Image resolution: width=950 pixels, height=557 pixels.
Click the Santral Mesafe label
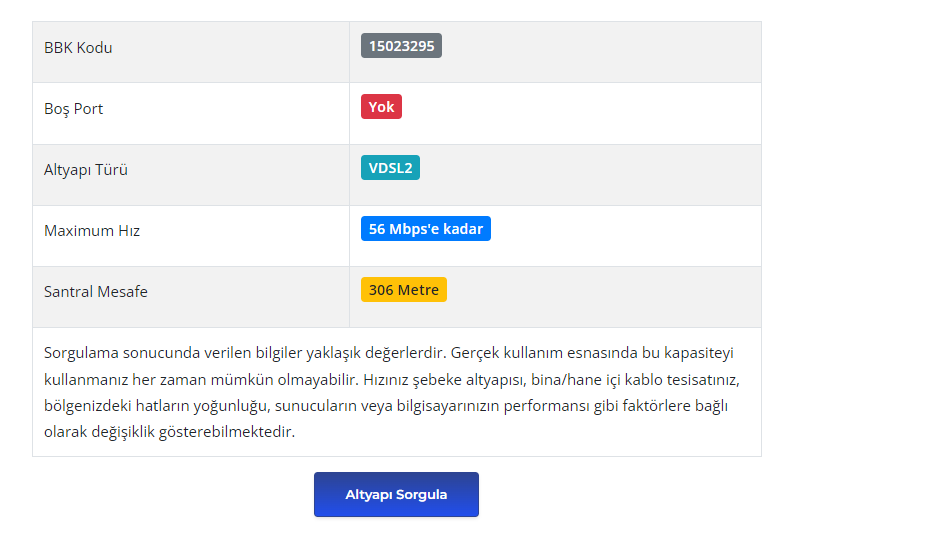click(96, 292)
